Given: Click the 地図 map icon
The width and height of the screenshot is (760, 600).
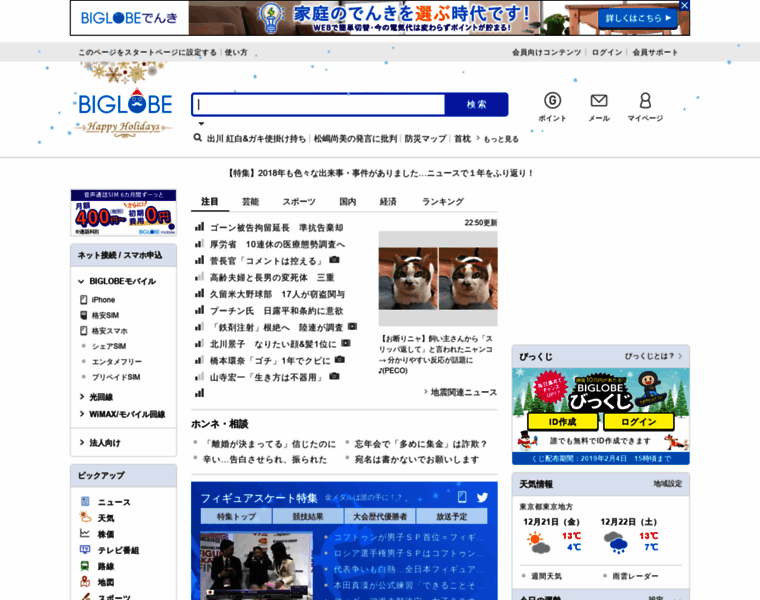Looking at the screenshot, I should (85, 582).
